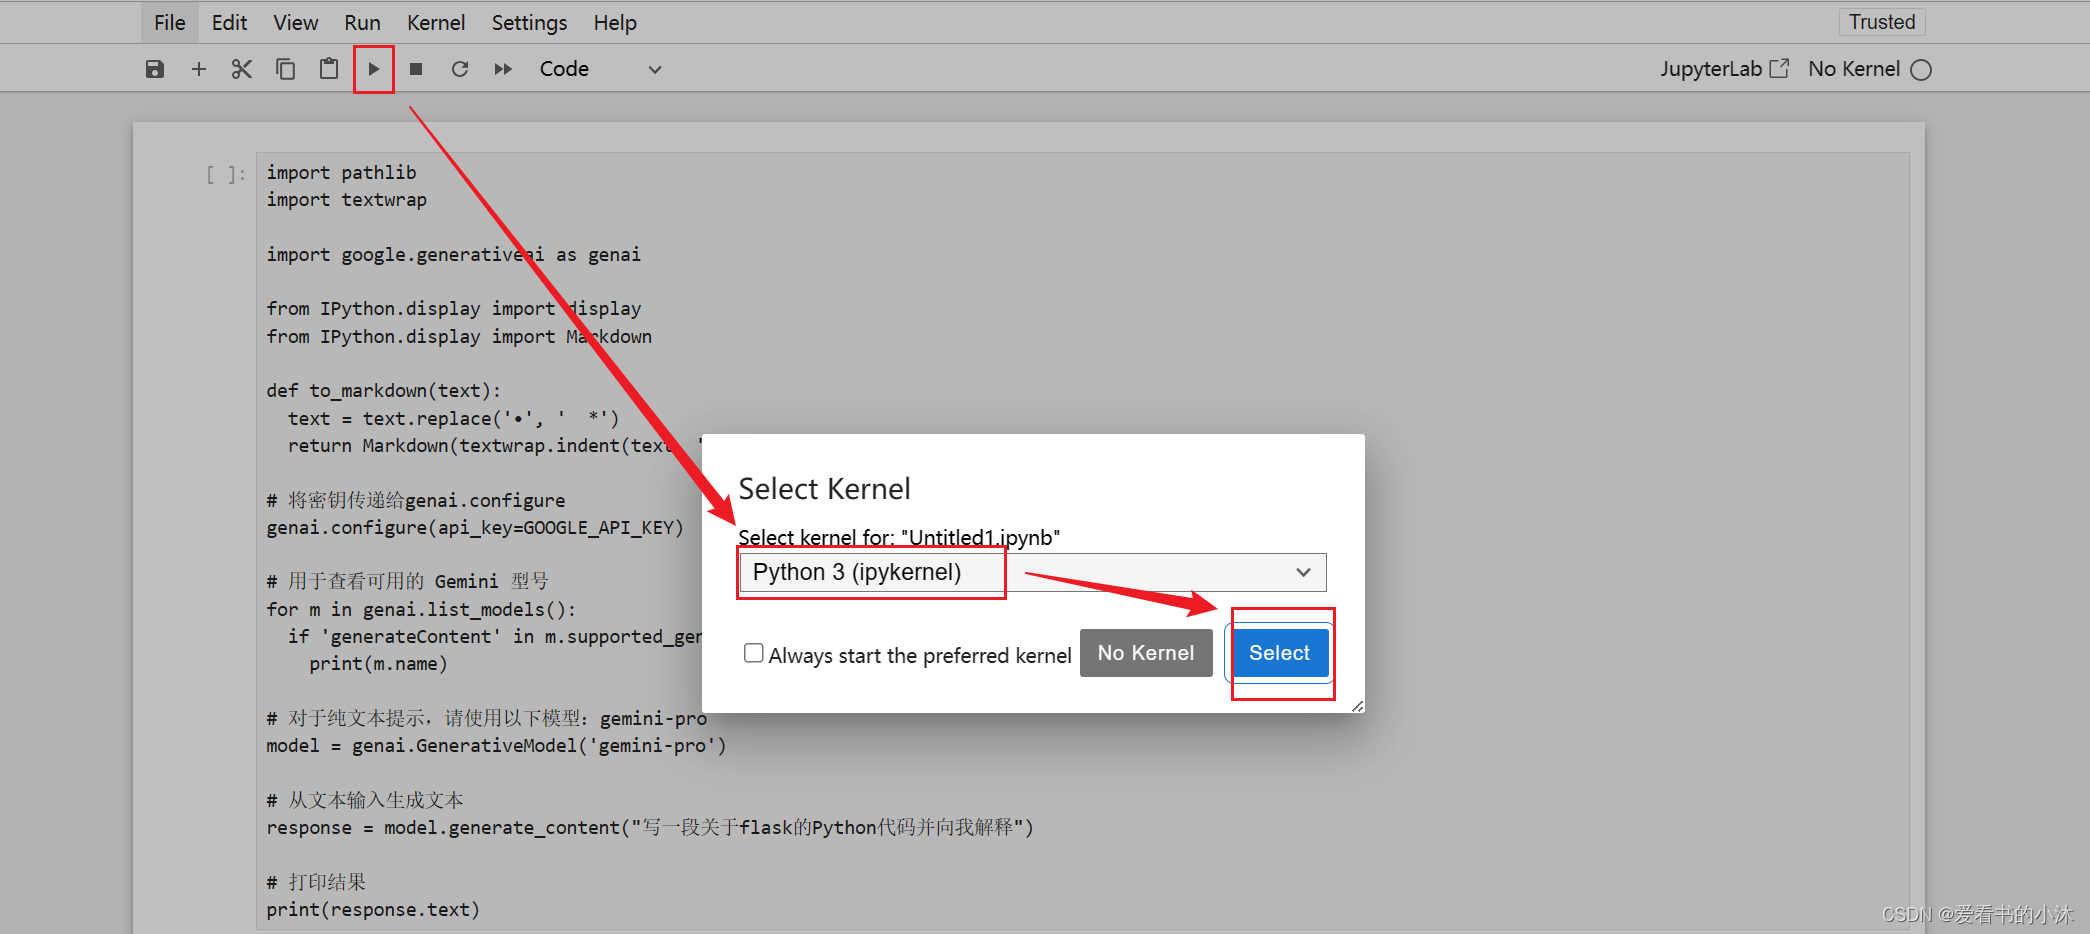Interrupt the kernel with the stop icon
Image resolution: width=2090 pixels, height=934 pixels.
pyautogui.click(x=416, y=69)
